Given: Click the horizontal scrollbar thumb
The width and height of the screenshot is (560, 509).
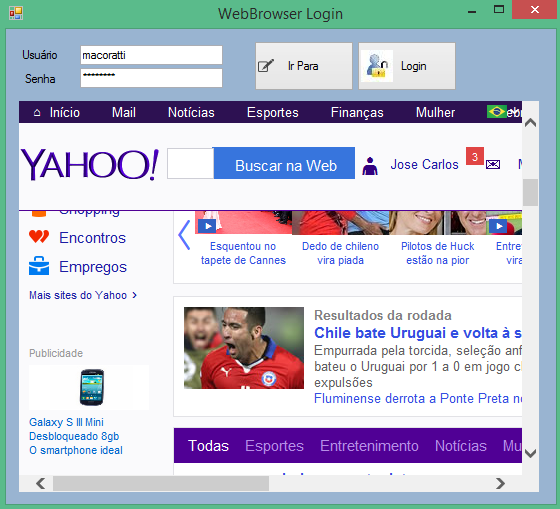Looking at the screenshot, I should click(161, 483).
